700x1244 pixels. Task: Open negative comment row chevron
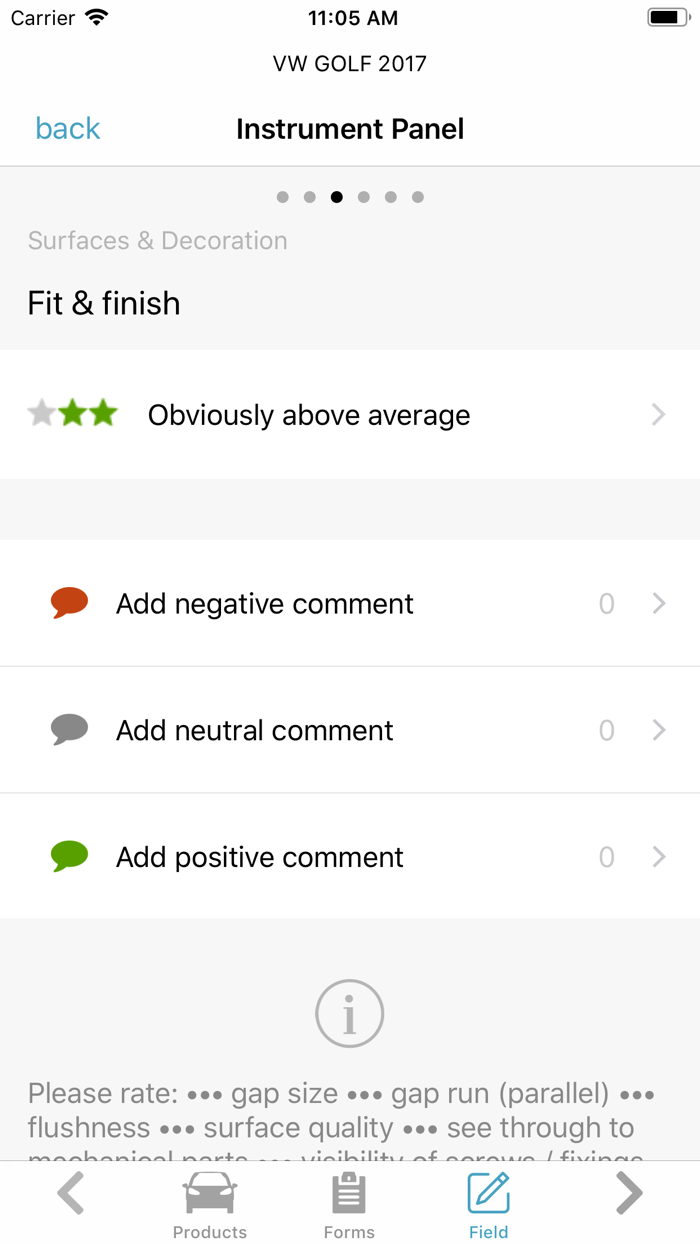pos(658,604)
